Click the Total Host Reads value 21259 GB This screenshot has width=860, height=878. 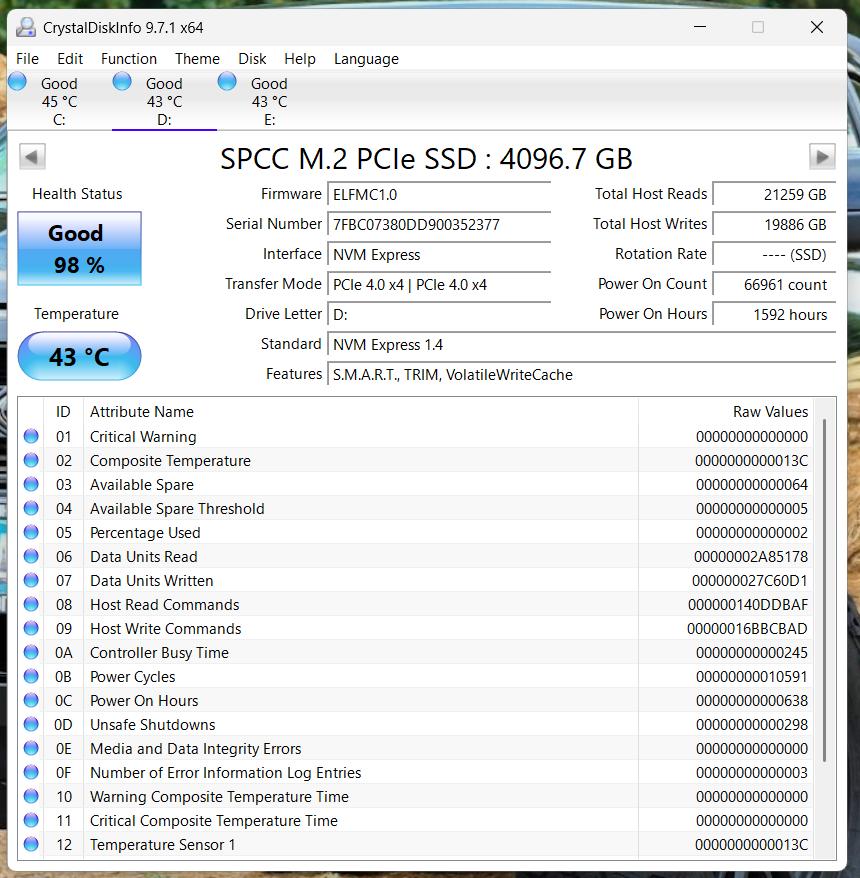tap(774, 195)
